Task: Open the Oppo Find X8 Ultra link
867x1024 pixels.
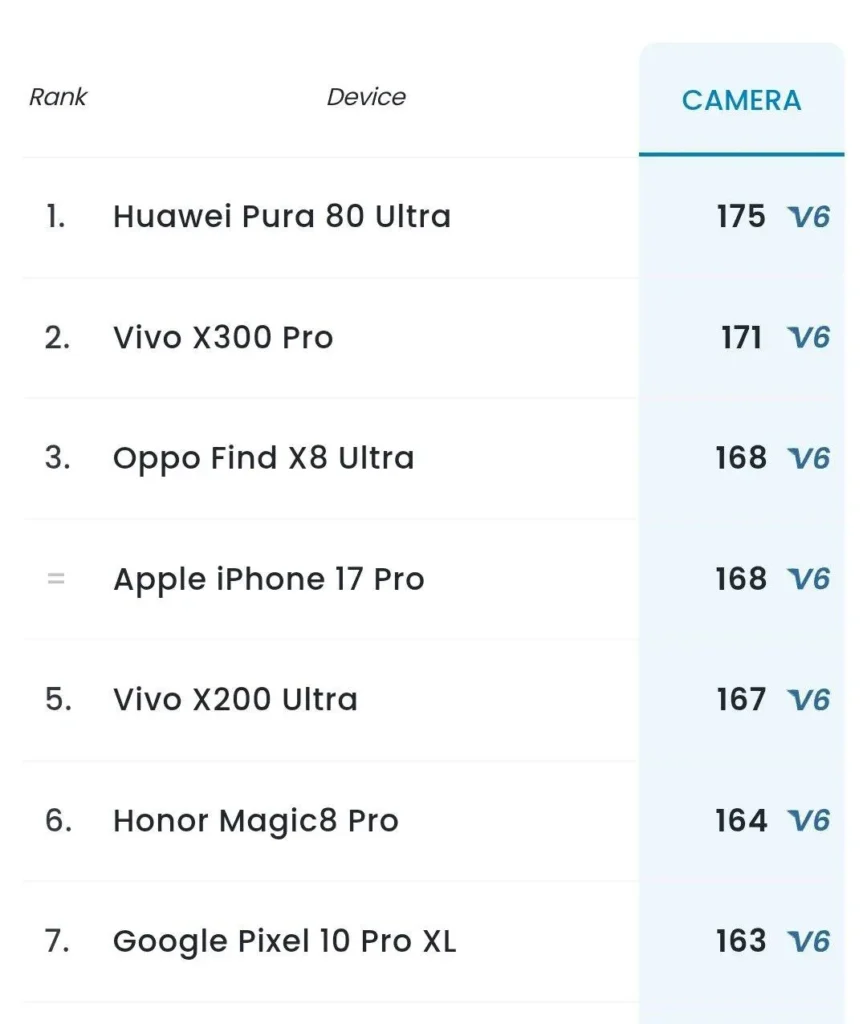Action: point(263,458)
